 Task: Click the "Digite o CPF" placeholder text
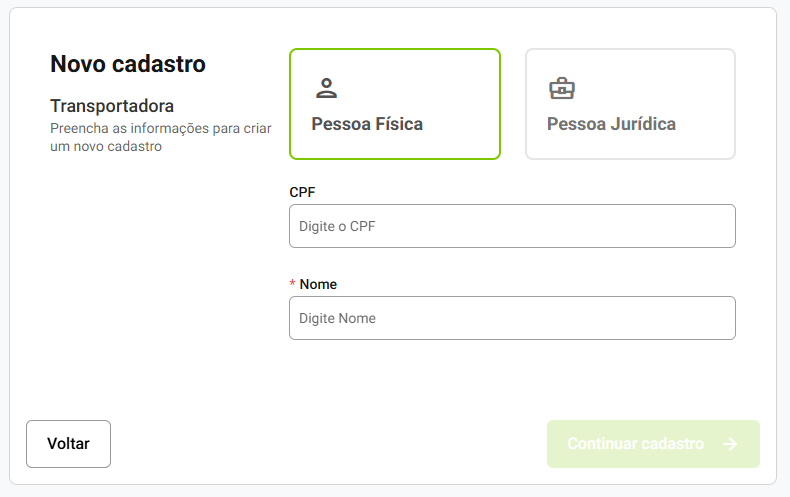[x=337, y=227]
